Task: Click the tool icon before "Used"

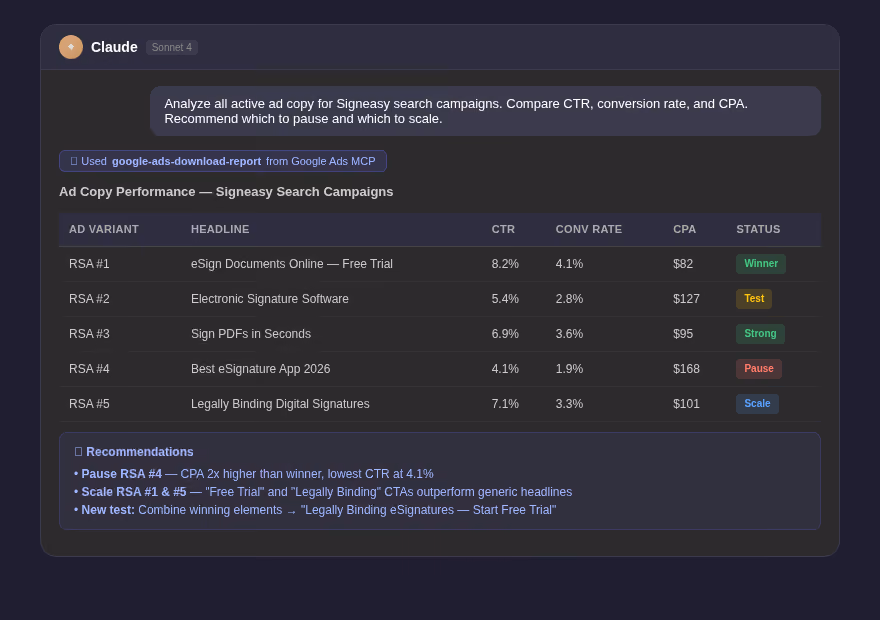Action: coord(74,161)
